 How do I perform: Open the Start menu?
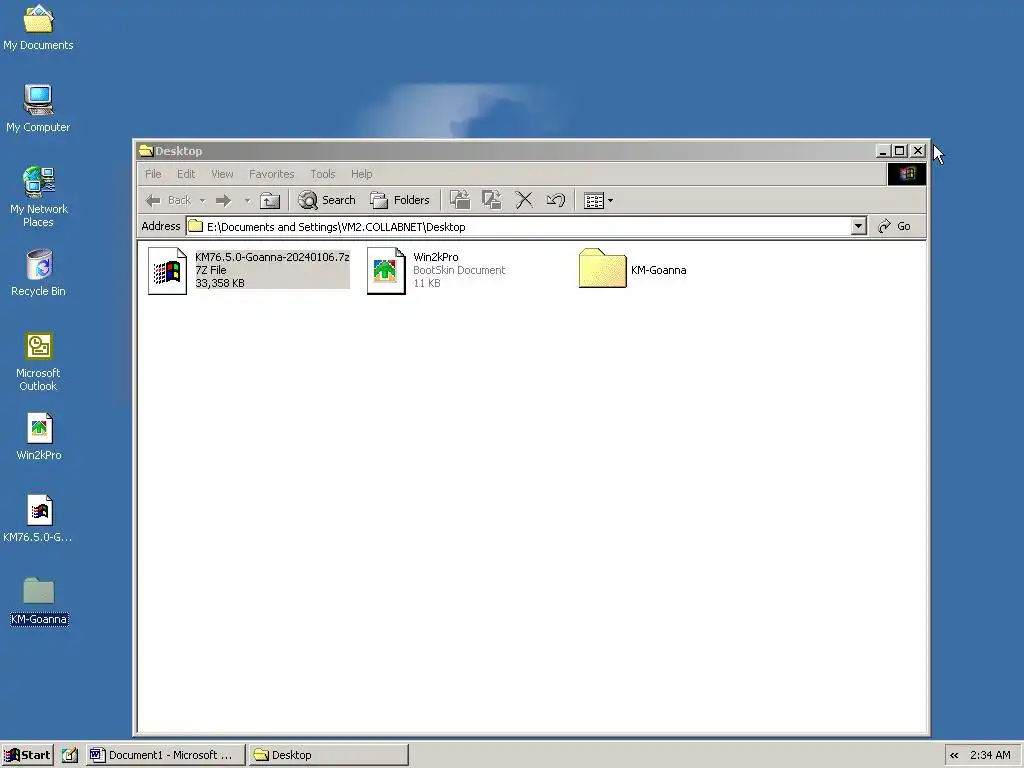pos(27,755)
